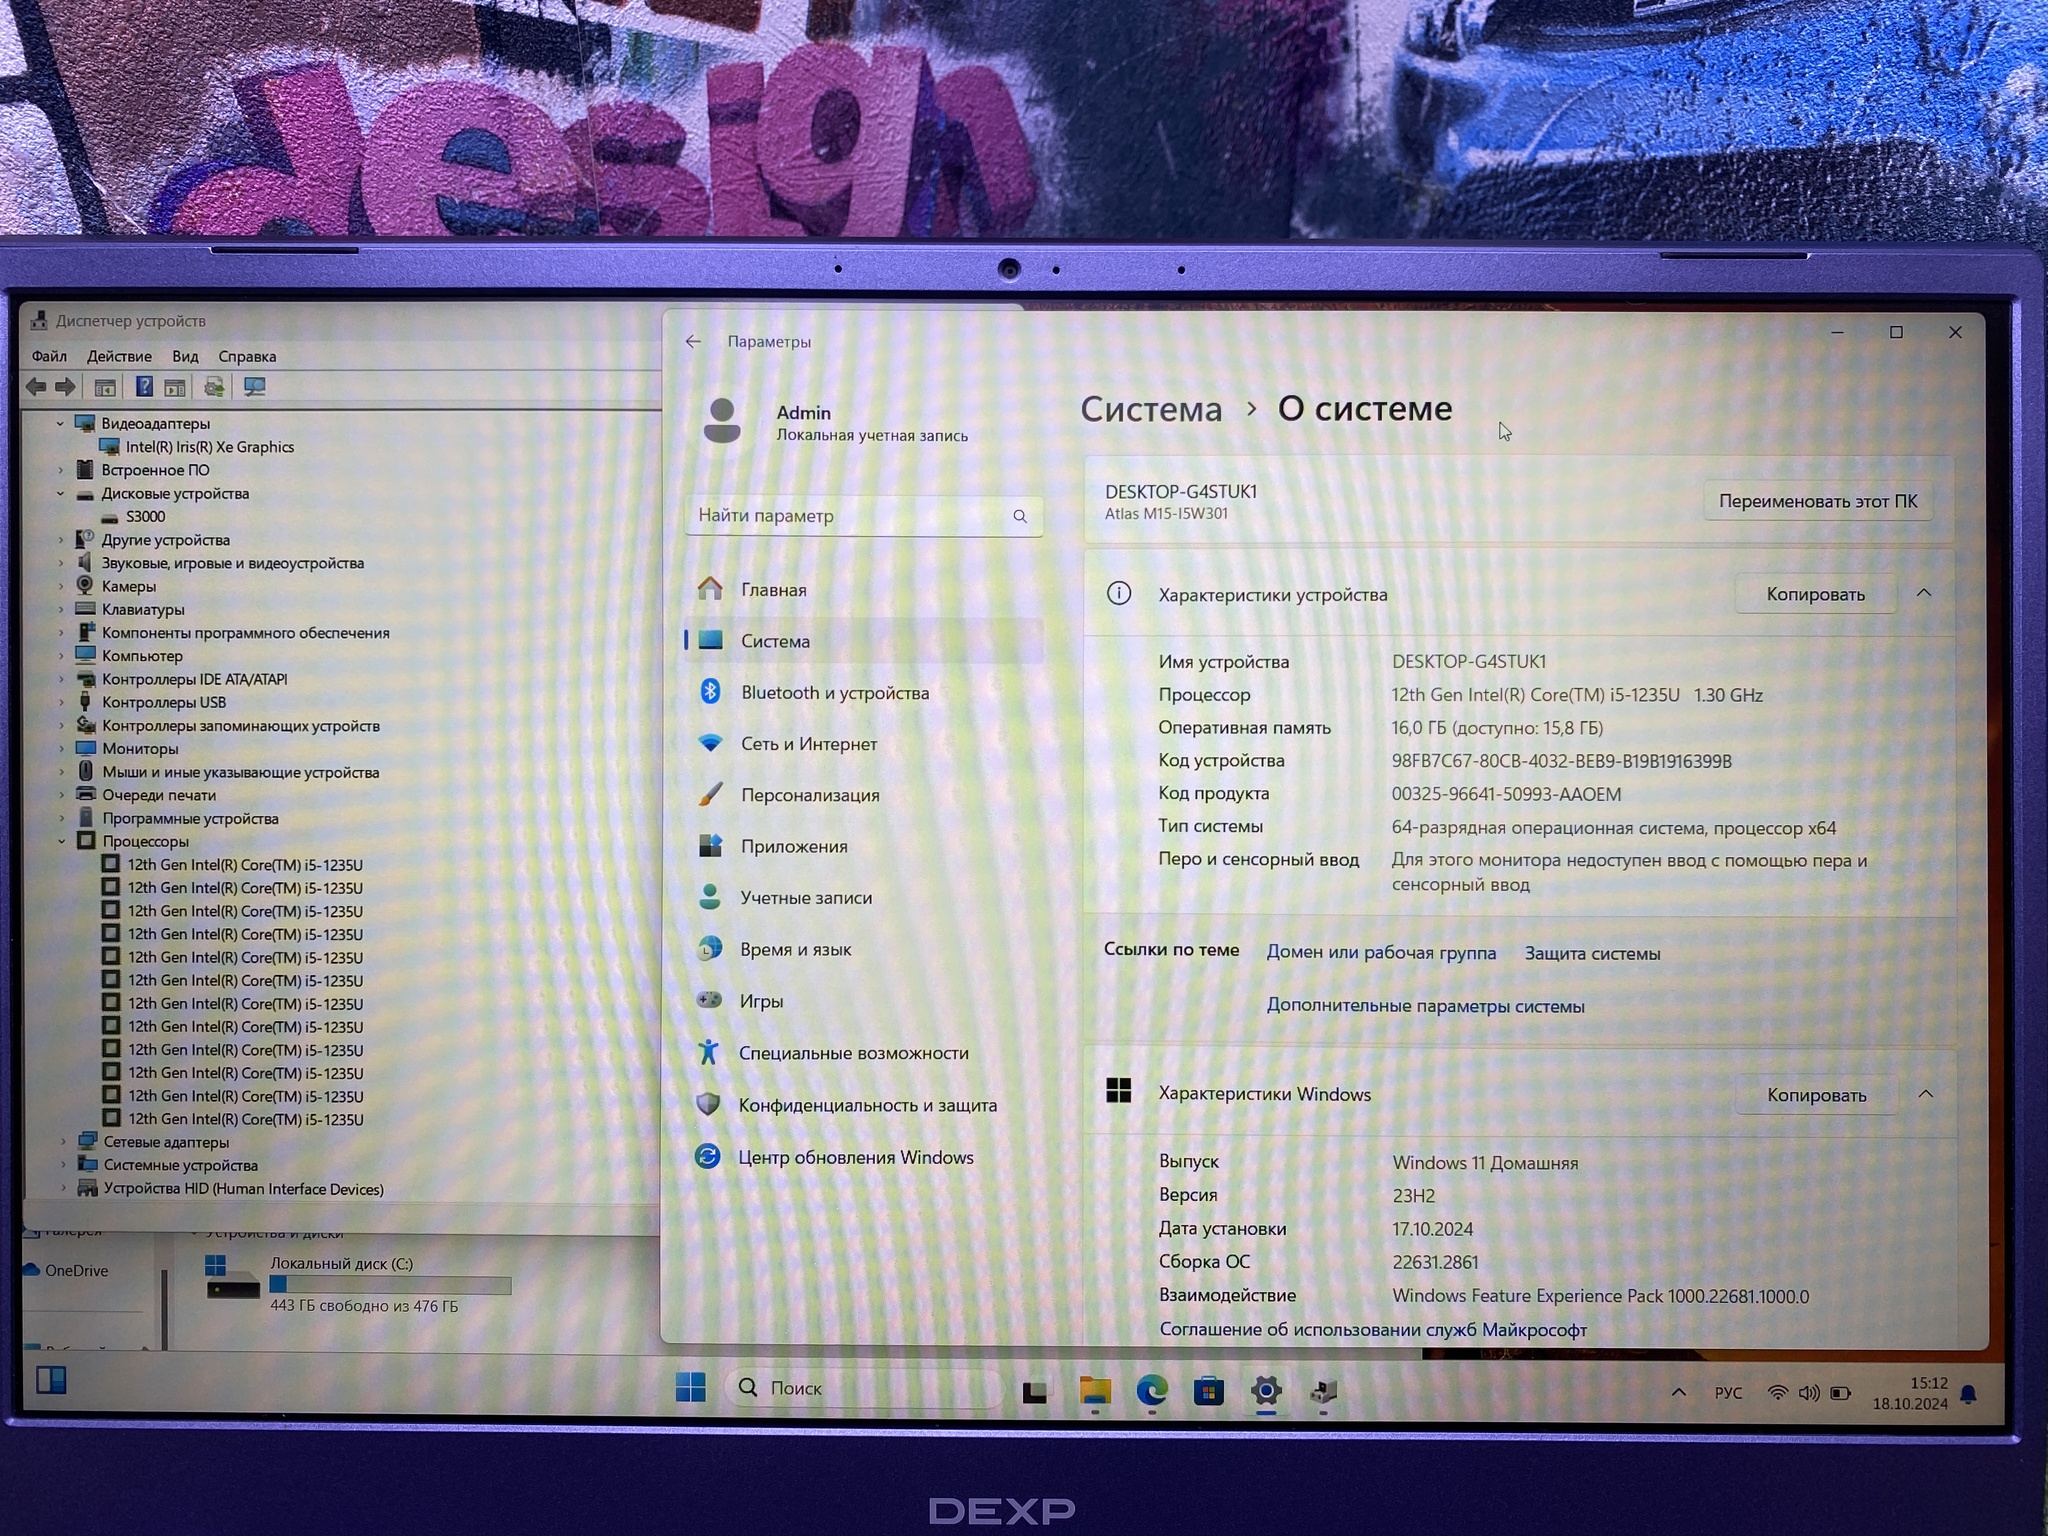Open the Действие menu
Screen dimensions: 2048x1536
pyautogui.click(x=119, y=357)
